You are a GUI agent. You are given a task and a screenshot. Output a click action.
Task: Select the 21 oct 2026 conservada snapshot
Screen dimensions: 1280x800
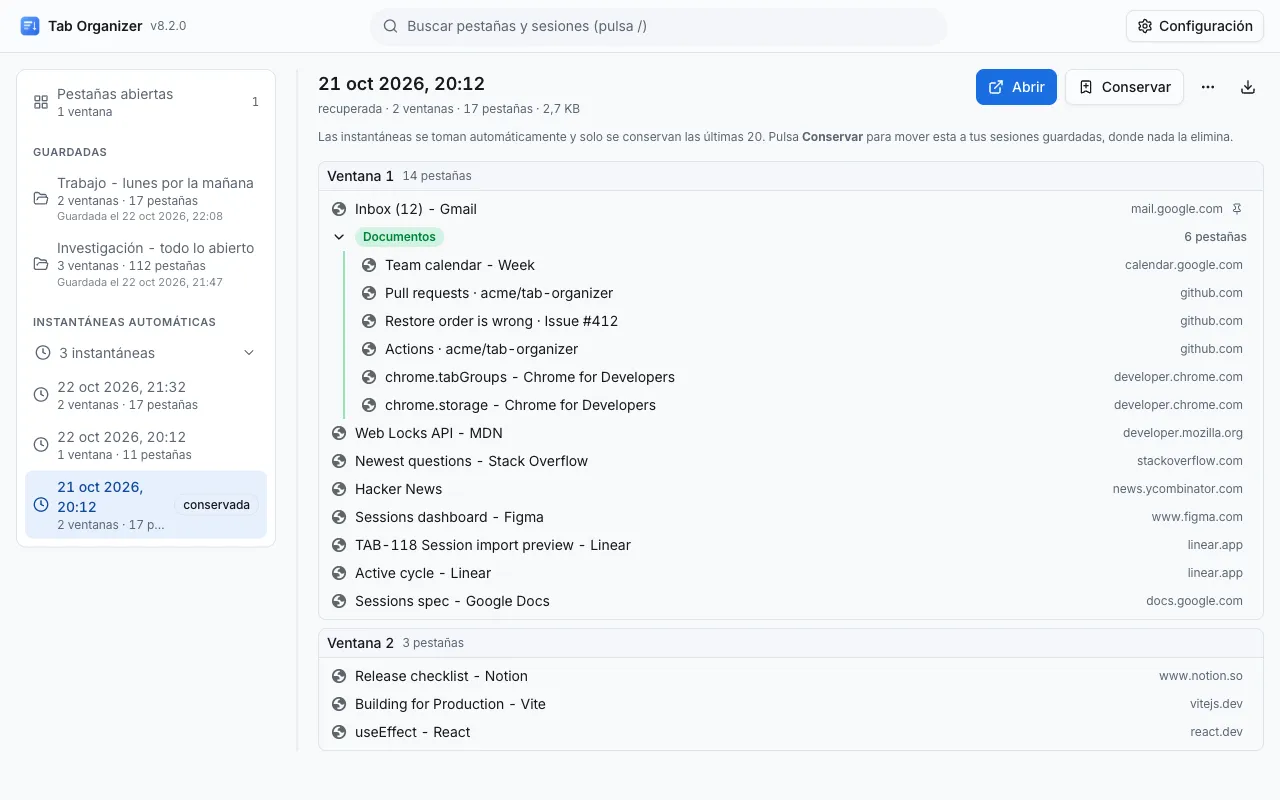146,505
